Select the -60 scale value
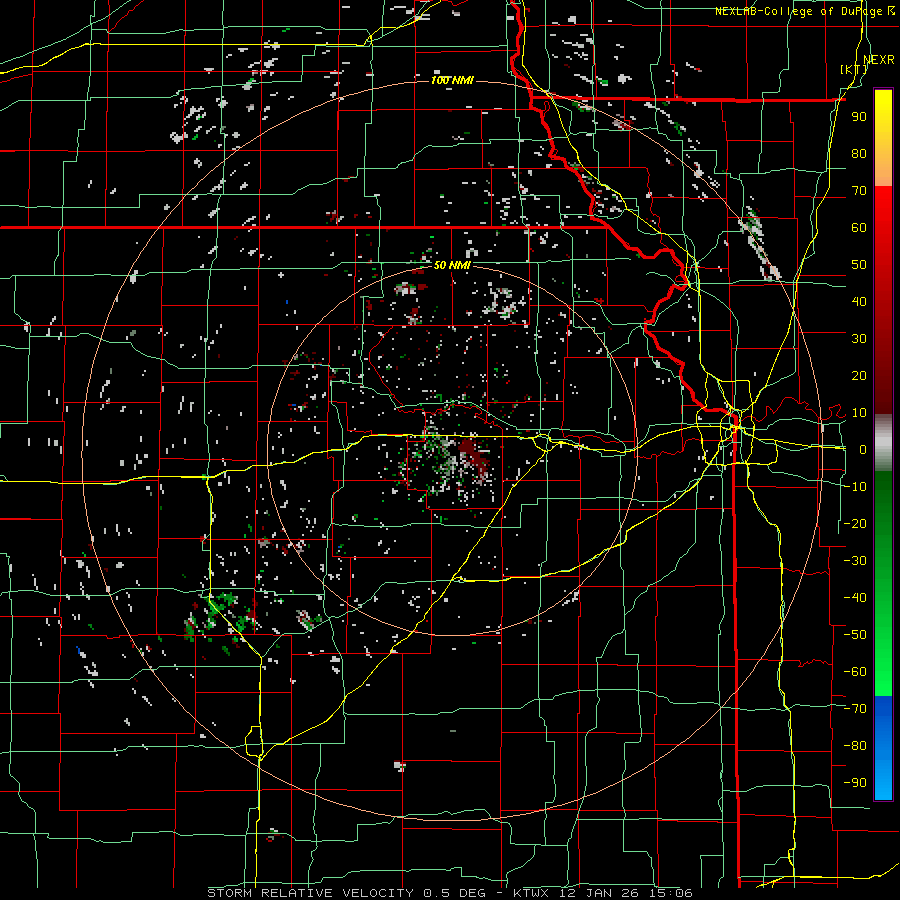Viewport: 900px width, 900px height. 855,672
